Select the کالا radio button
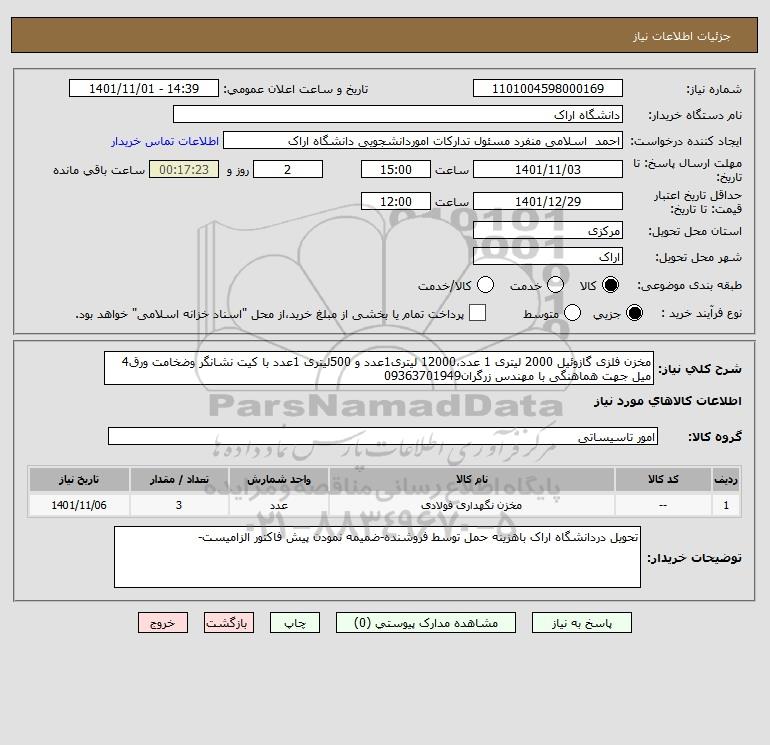This screenshot has height=745, width=770. [x=610, y=285]
